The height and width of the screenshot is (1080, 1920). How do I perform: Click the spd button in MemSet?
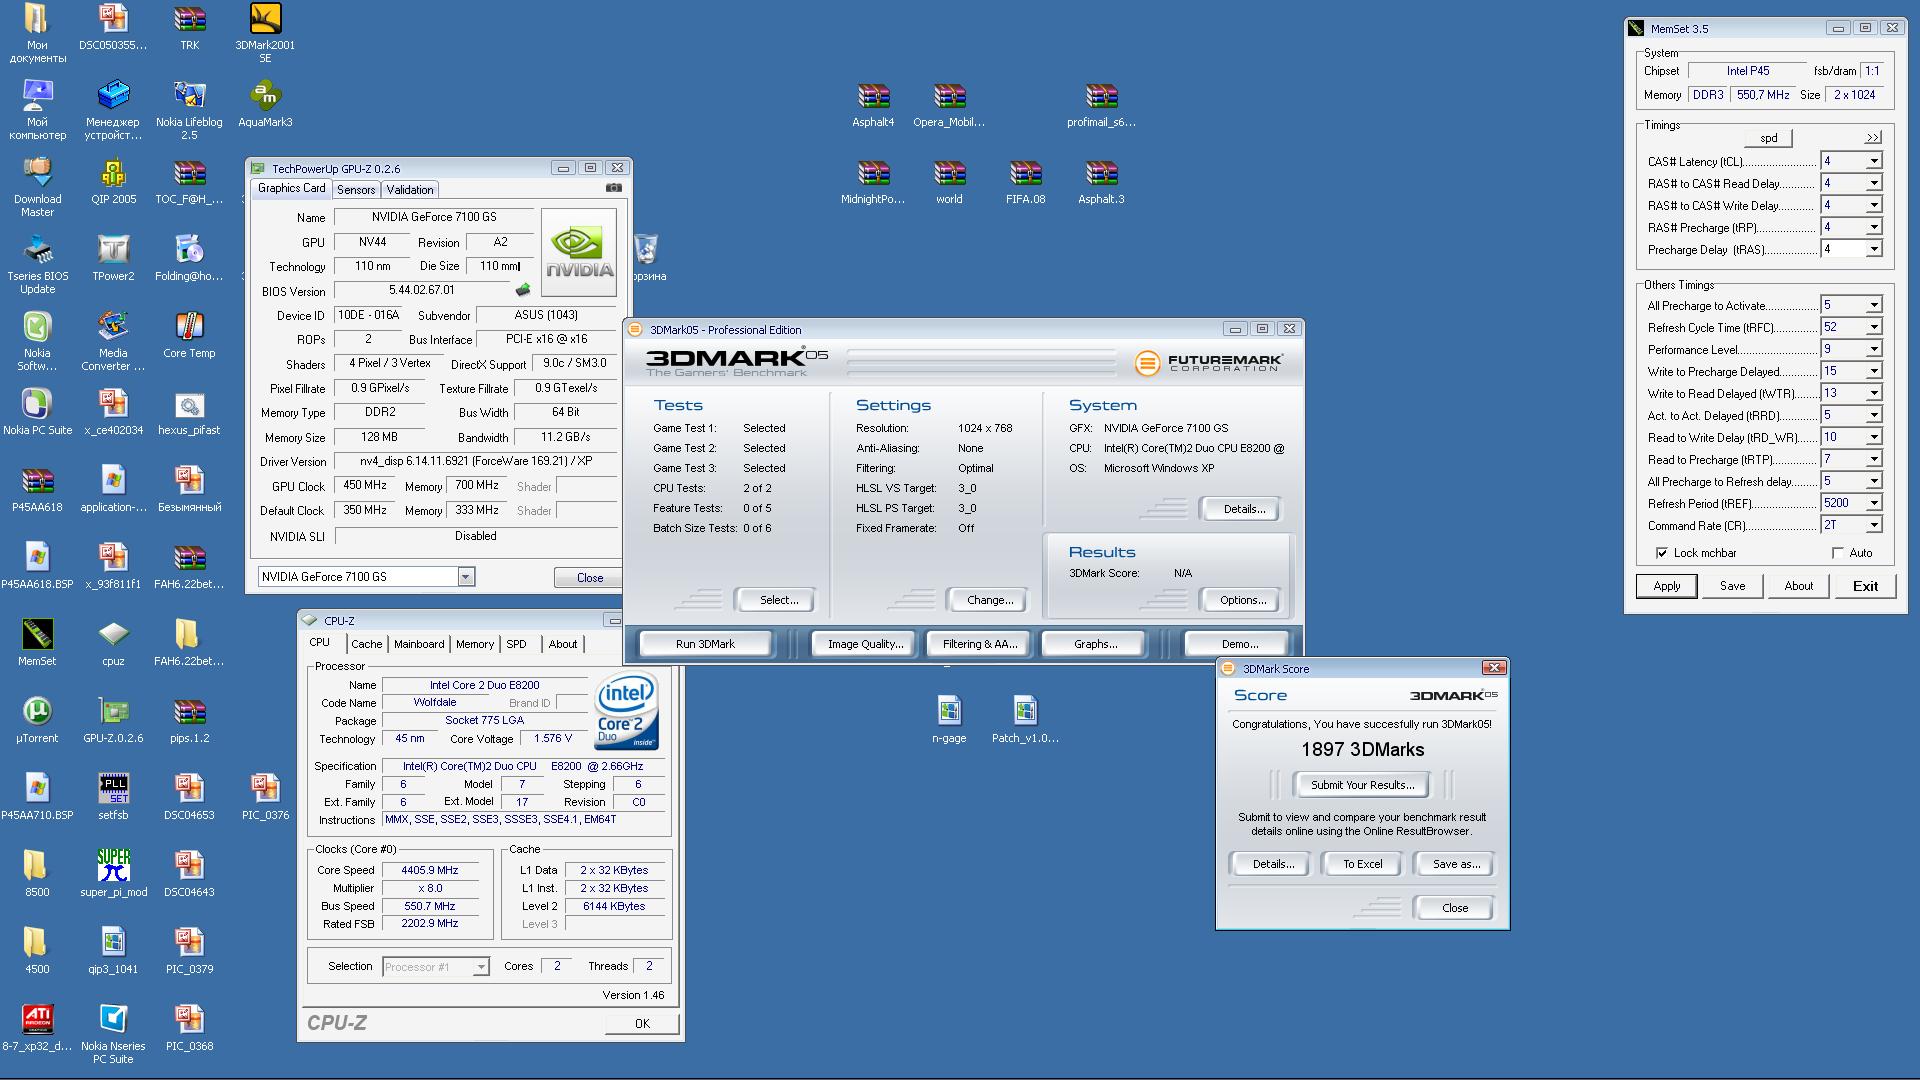pyautogui.click(x=1769, y=138)
